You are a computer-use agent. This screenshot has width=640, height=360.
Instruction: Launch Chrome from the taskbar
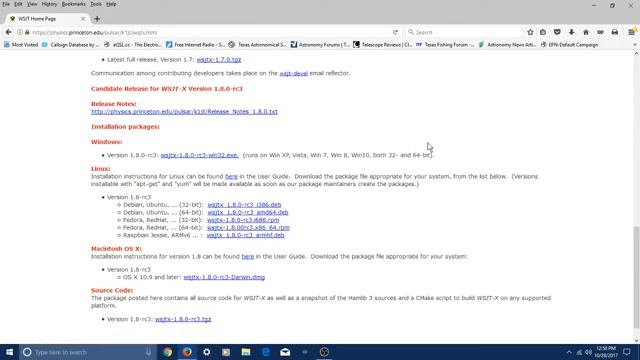click(x=167, y=352)
